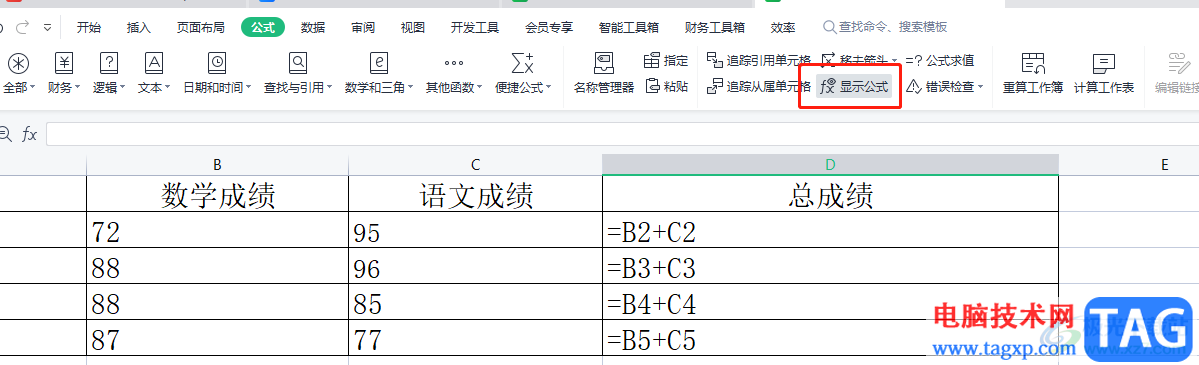Click the 语文成绩 header cell
The image size is (1199, 365).
point(475,194)
